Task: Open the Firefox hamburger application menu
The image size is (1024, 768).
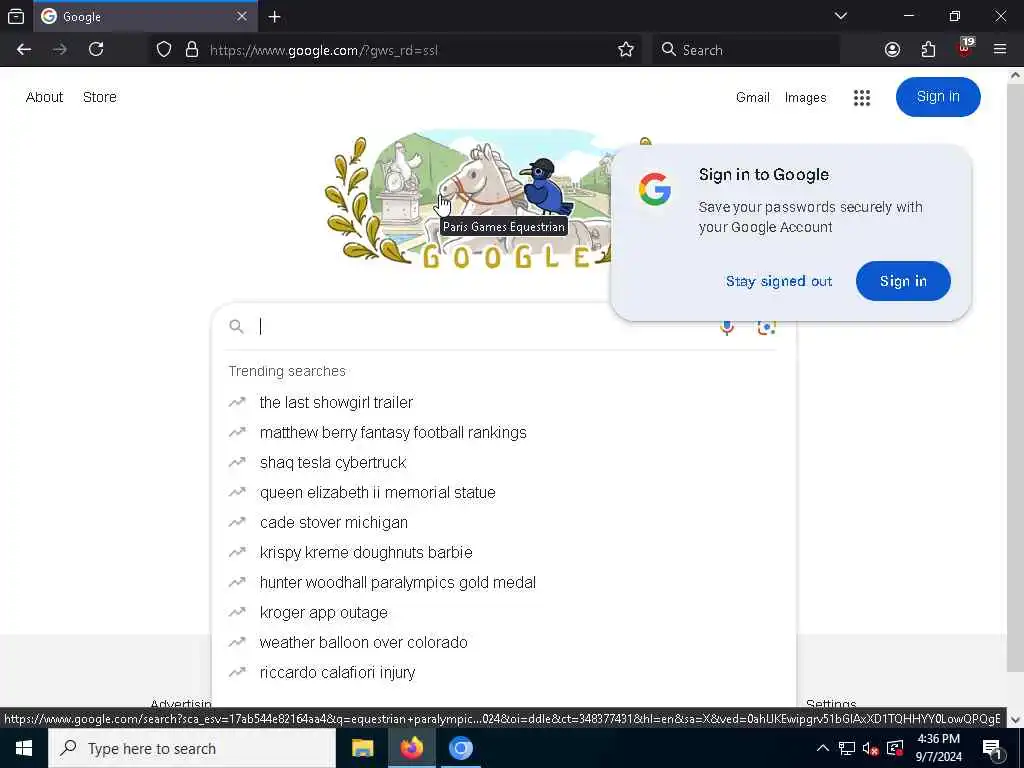Action: 1000,50
